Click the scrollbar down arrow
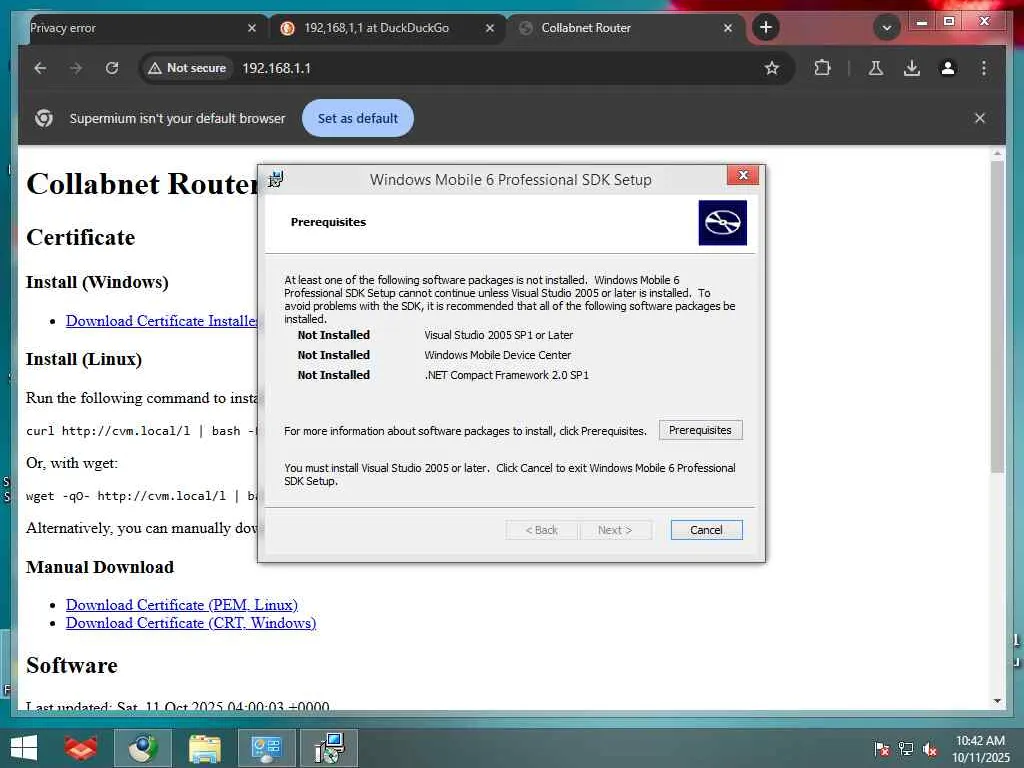The image size is (1024, 768). [x=997, y=701]
